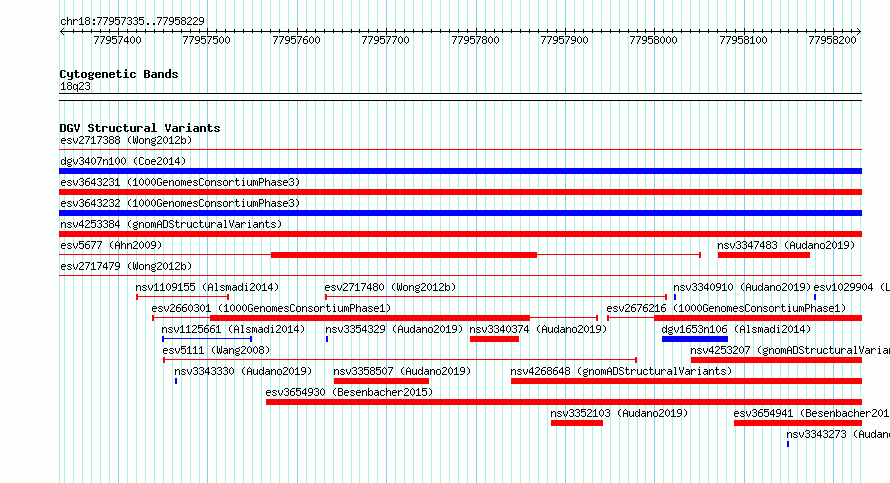This screenshot has width=890, height=483.
Task: Click the small blue nsv3340910 marker
Action: pos(675,297)
